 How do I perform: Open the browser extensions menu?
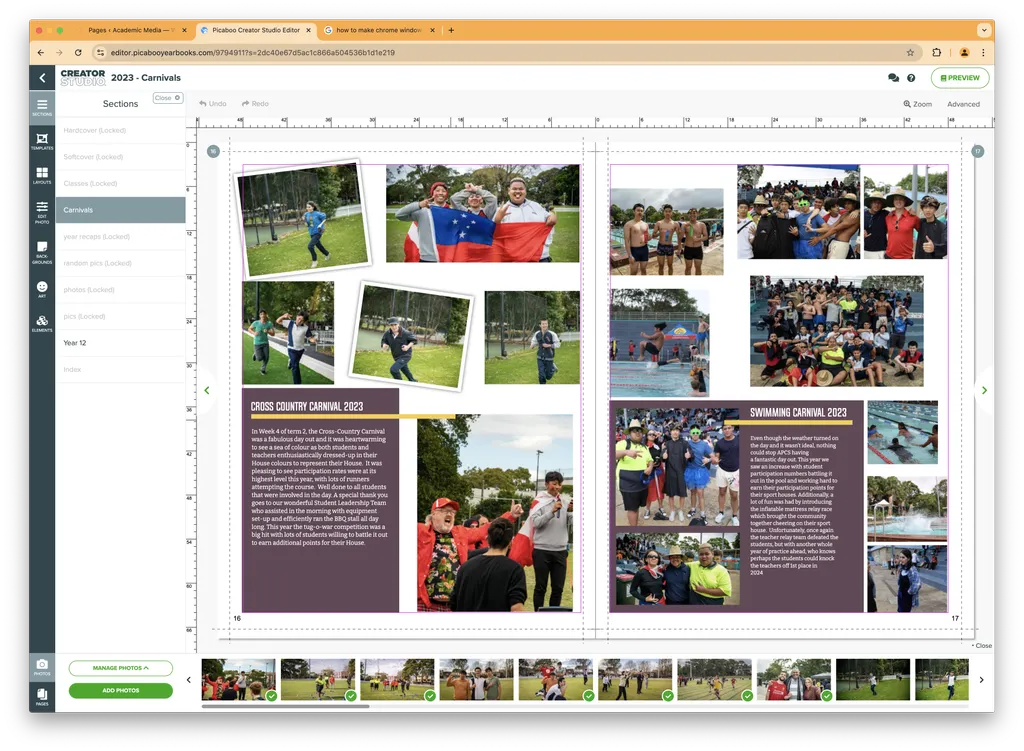(936, 52)
